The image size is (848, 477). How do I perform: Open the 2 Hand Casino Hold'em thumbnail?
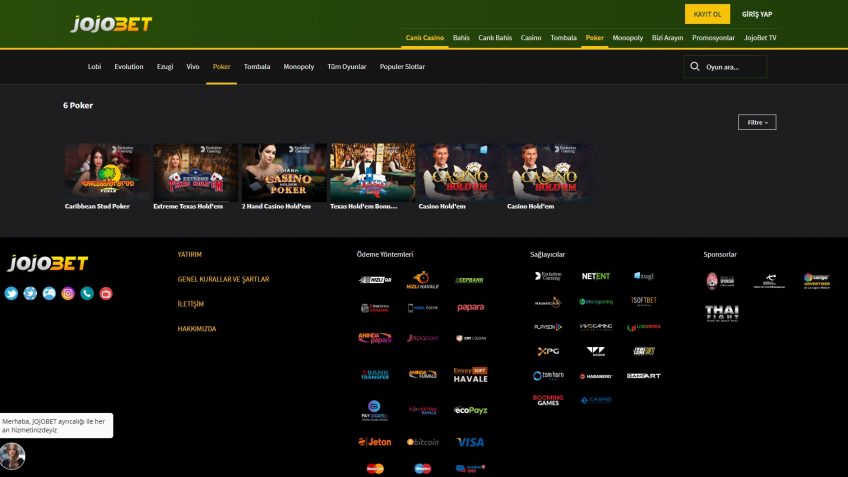click(x=284, y=173)
